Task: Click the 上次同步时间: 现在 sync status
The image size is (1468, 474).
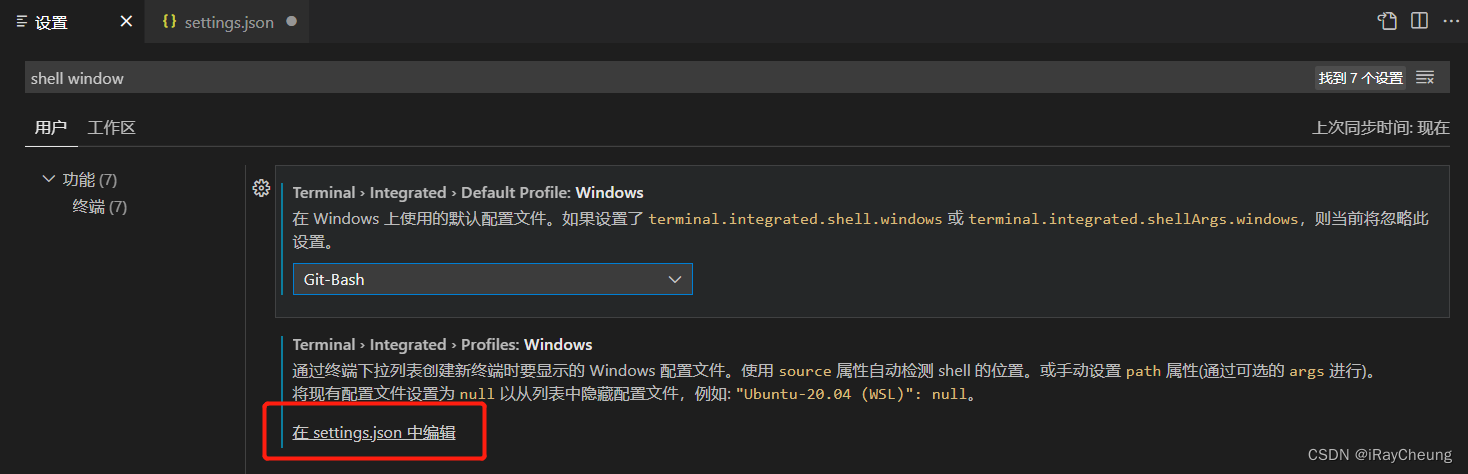Action: tap(1380, 127)
